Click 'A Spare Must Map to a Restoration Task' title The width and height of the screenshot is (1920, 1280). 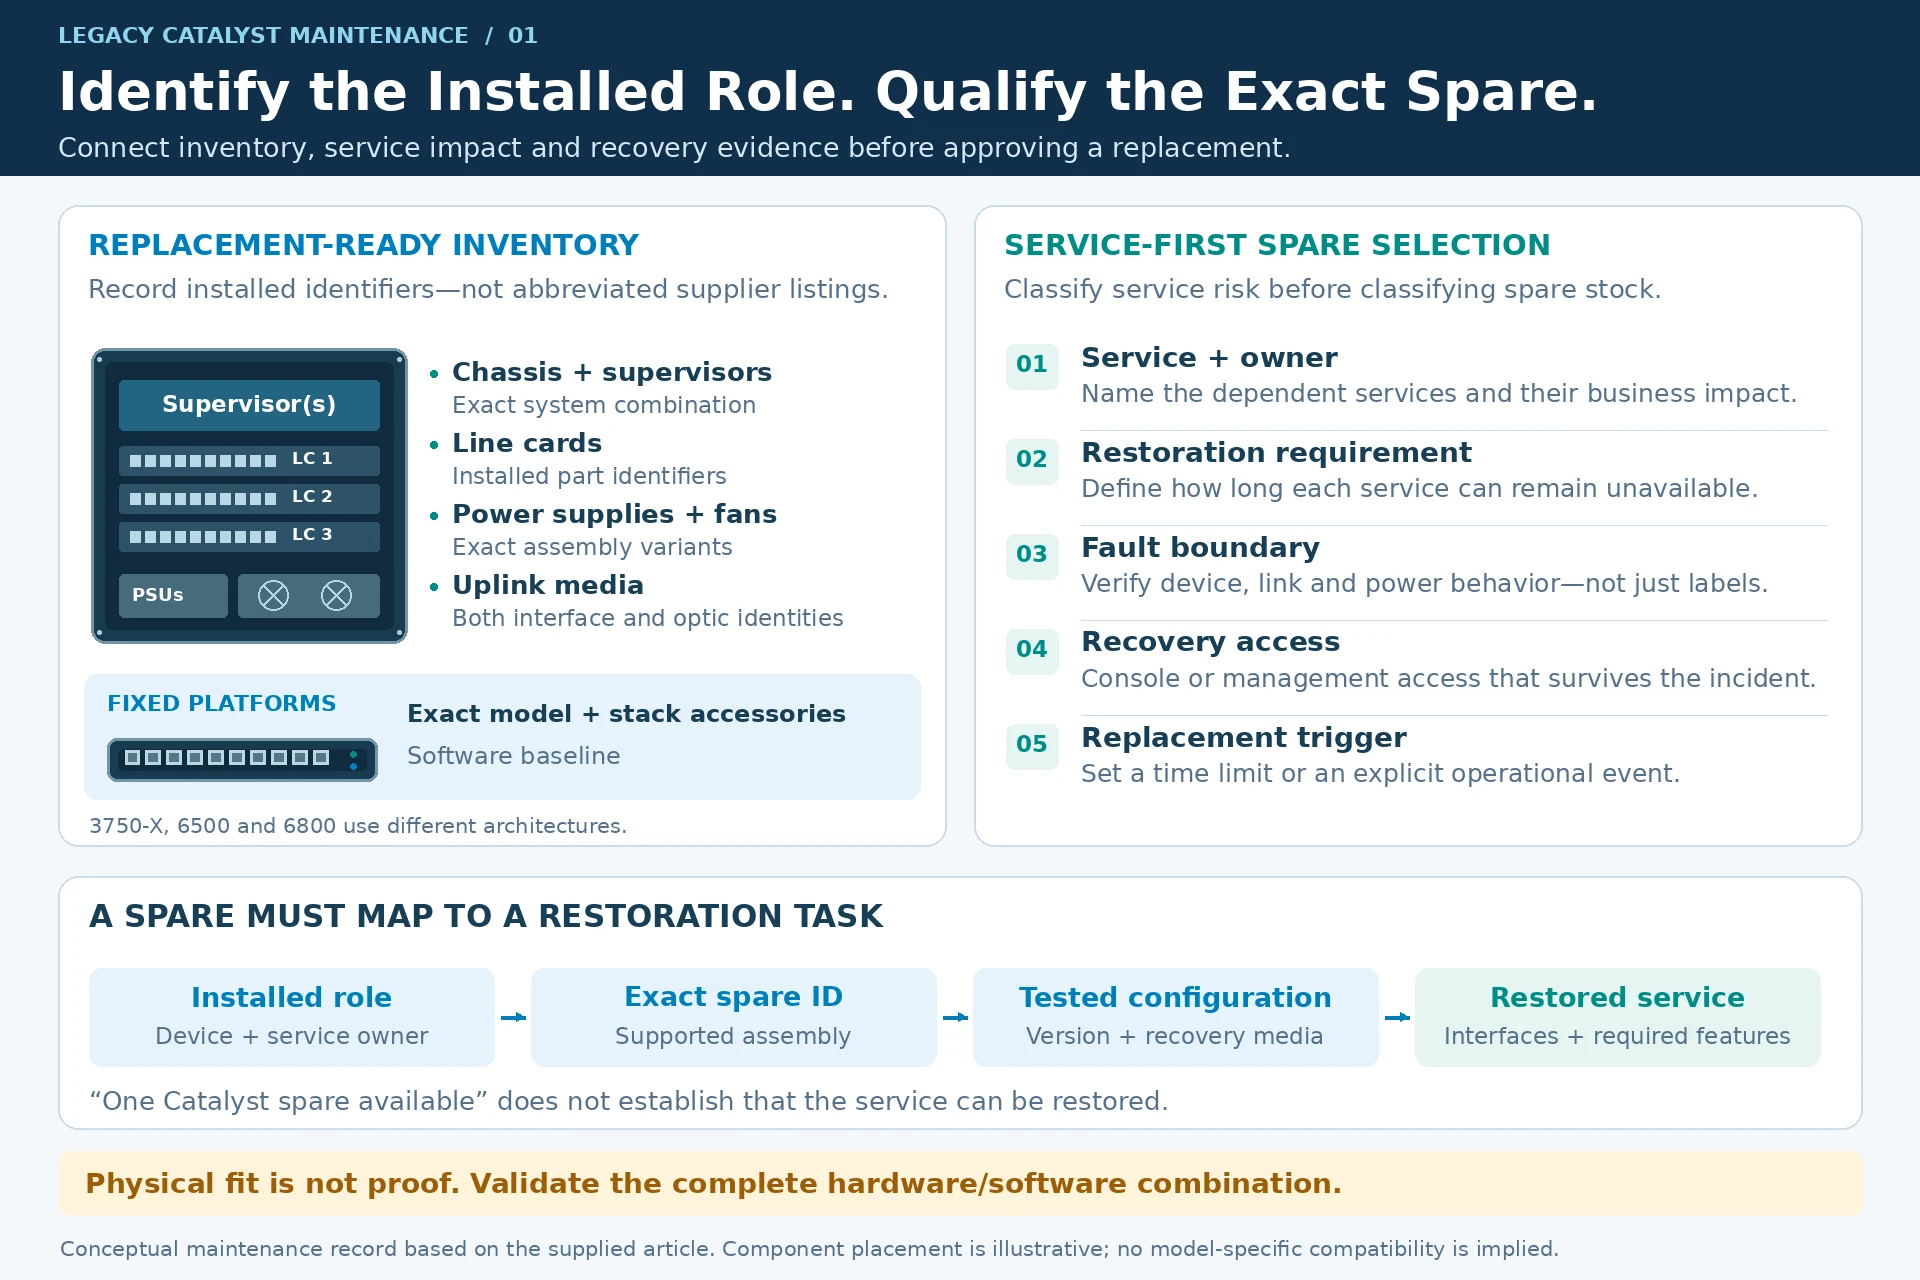pyautogui.click(x=486, y=916)
